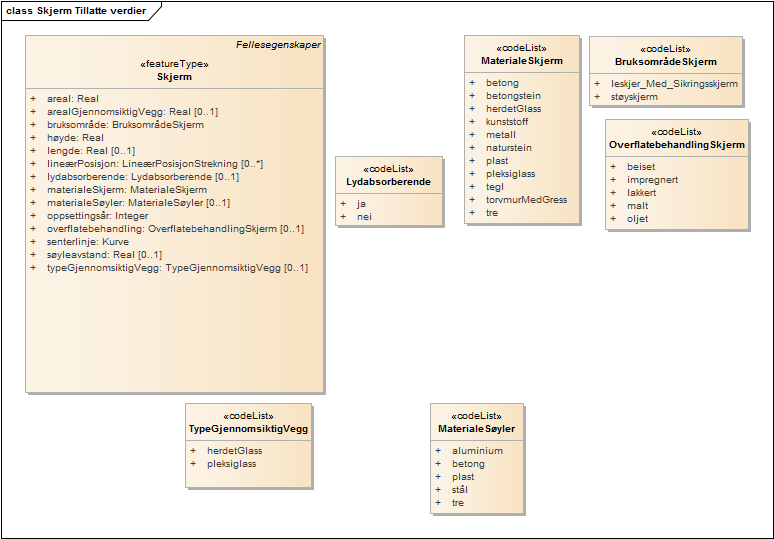The image size is (774, 539).
Task: Select 'torvmurMedGress' in MaterialeSkjerm
Action: [526, 200]
